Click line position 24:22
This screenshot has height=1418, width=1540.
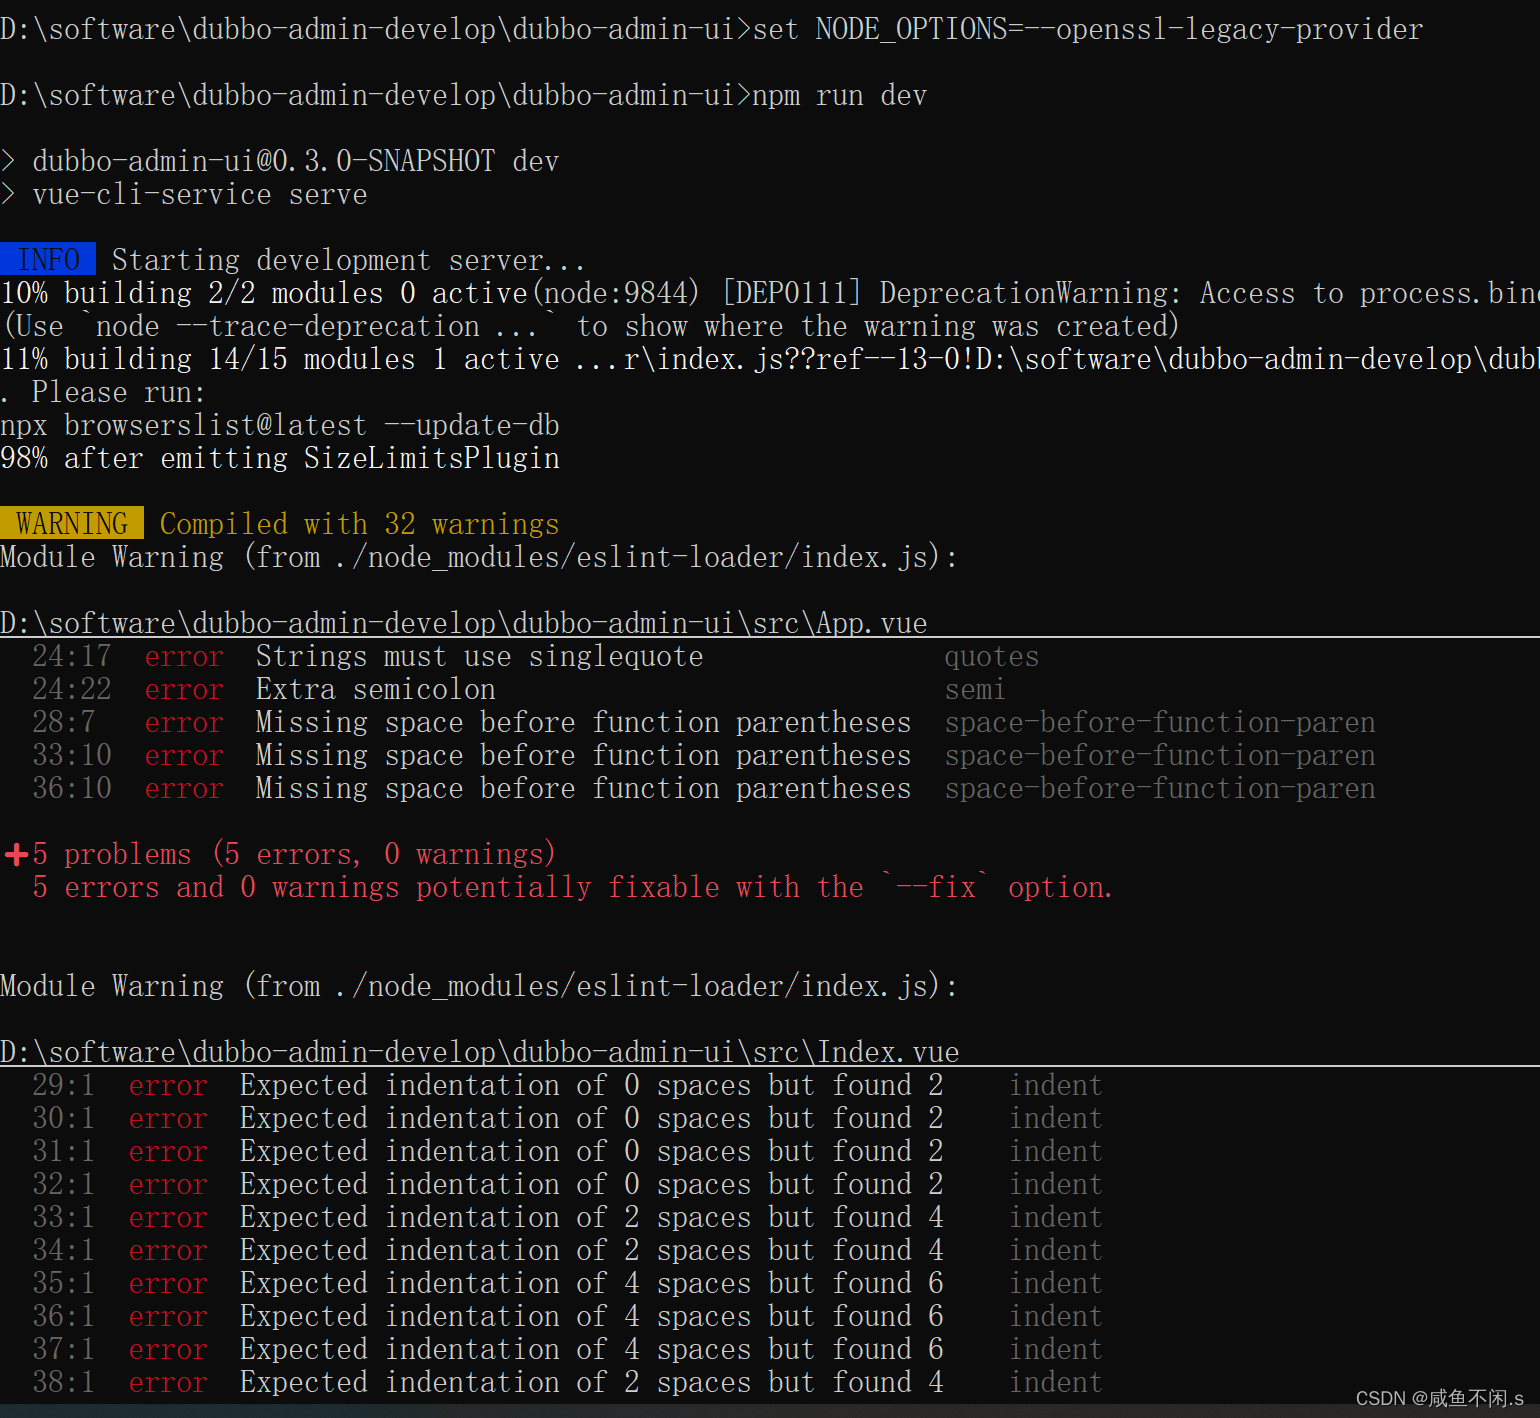coord(72,689)
